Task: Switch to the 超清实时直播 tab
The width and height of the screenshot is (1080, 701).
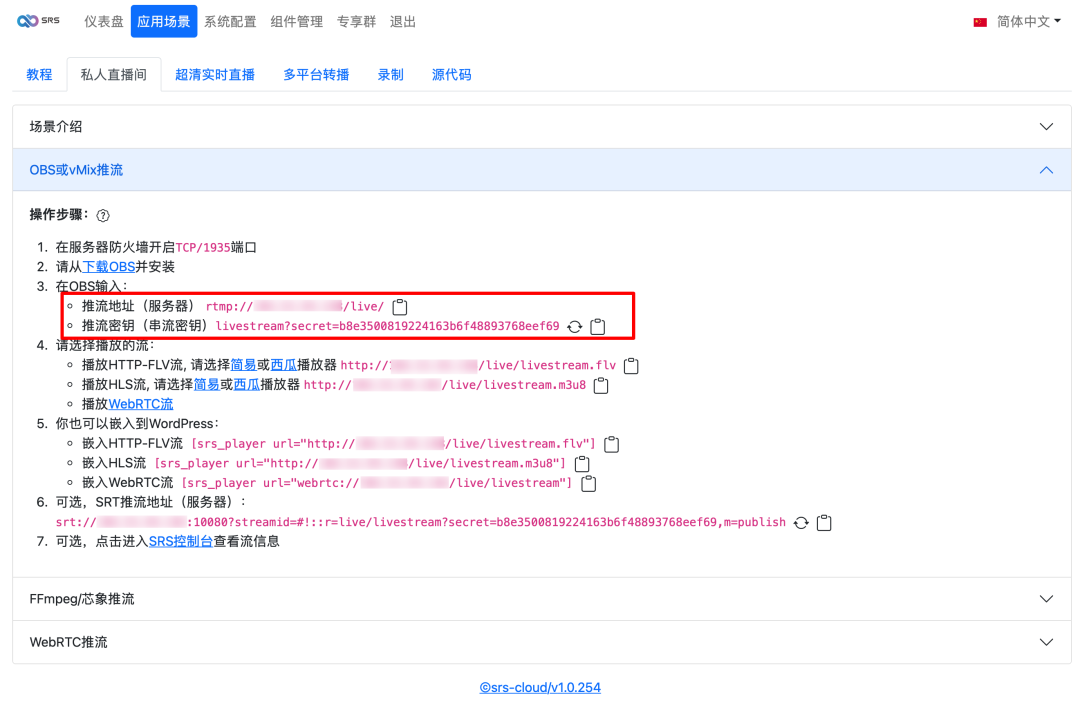Action: pos(215,74)
